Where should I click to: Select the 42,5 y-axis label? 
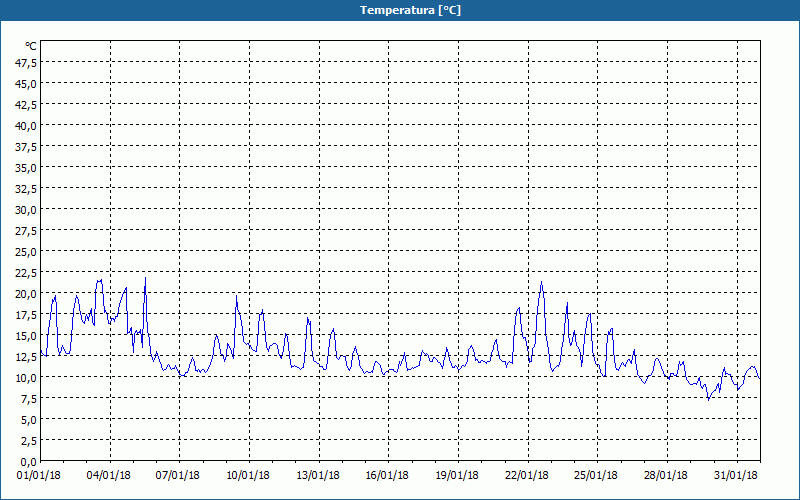(x=26, y=105)
